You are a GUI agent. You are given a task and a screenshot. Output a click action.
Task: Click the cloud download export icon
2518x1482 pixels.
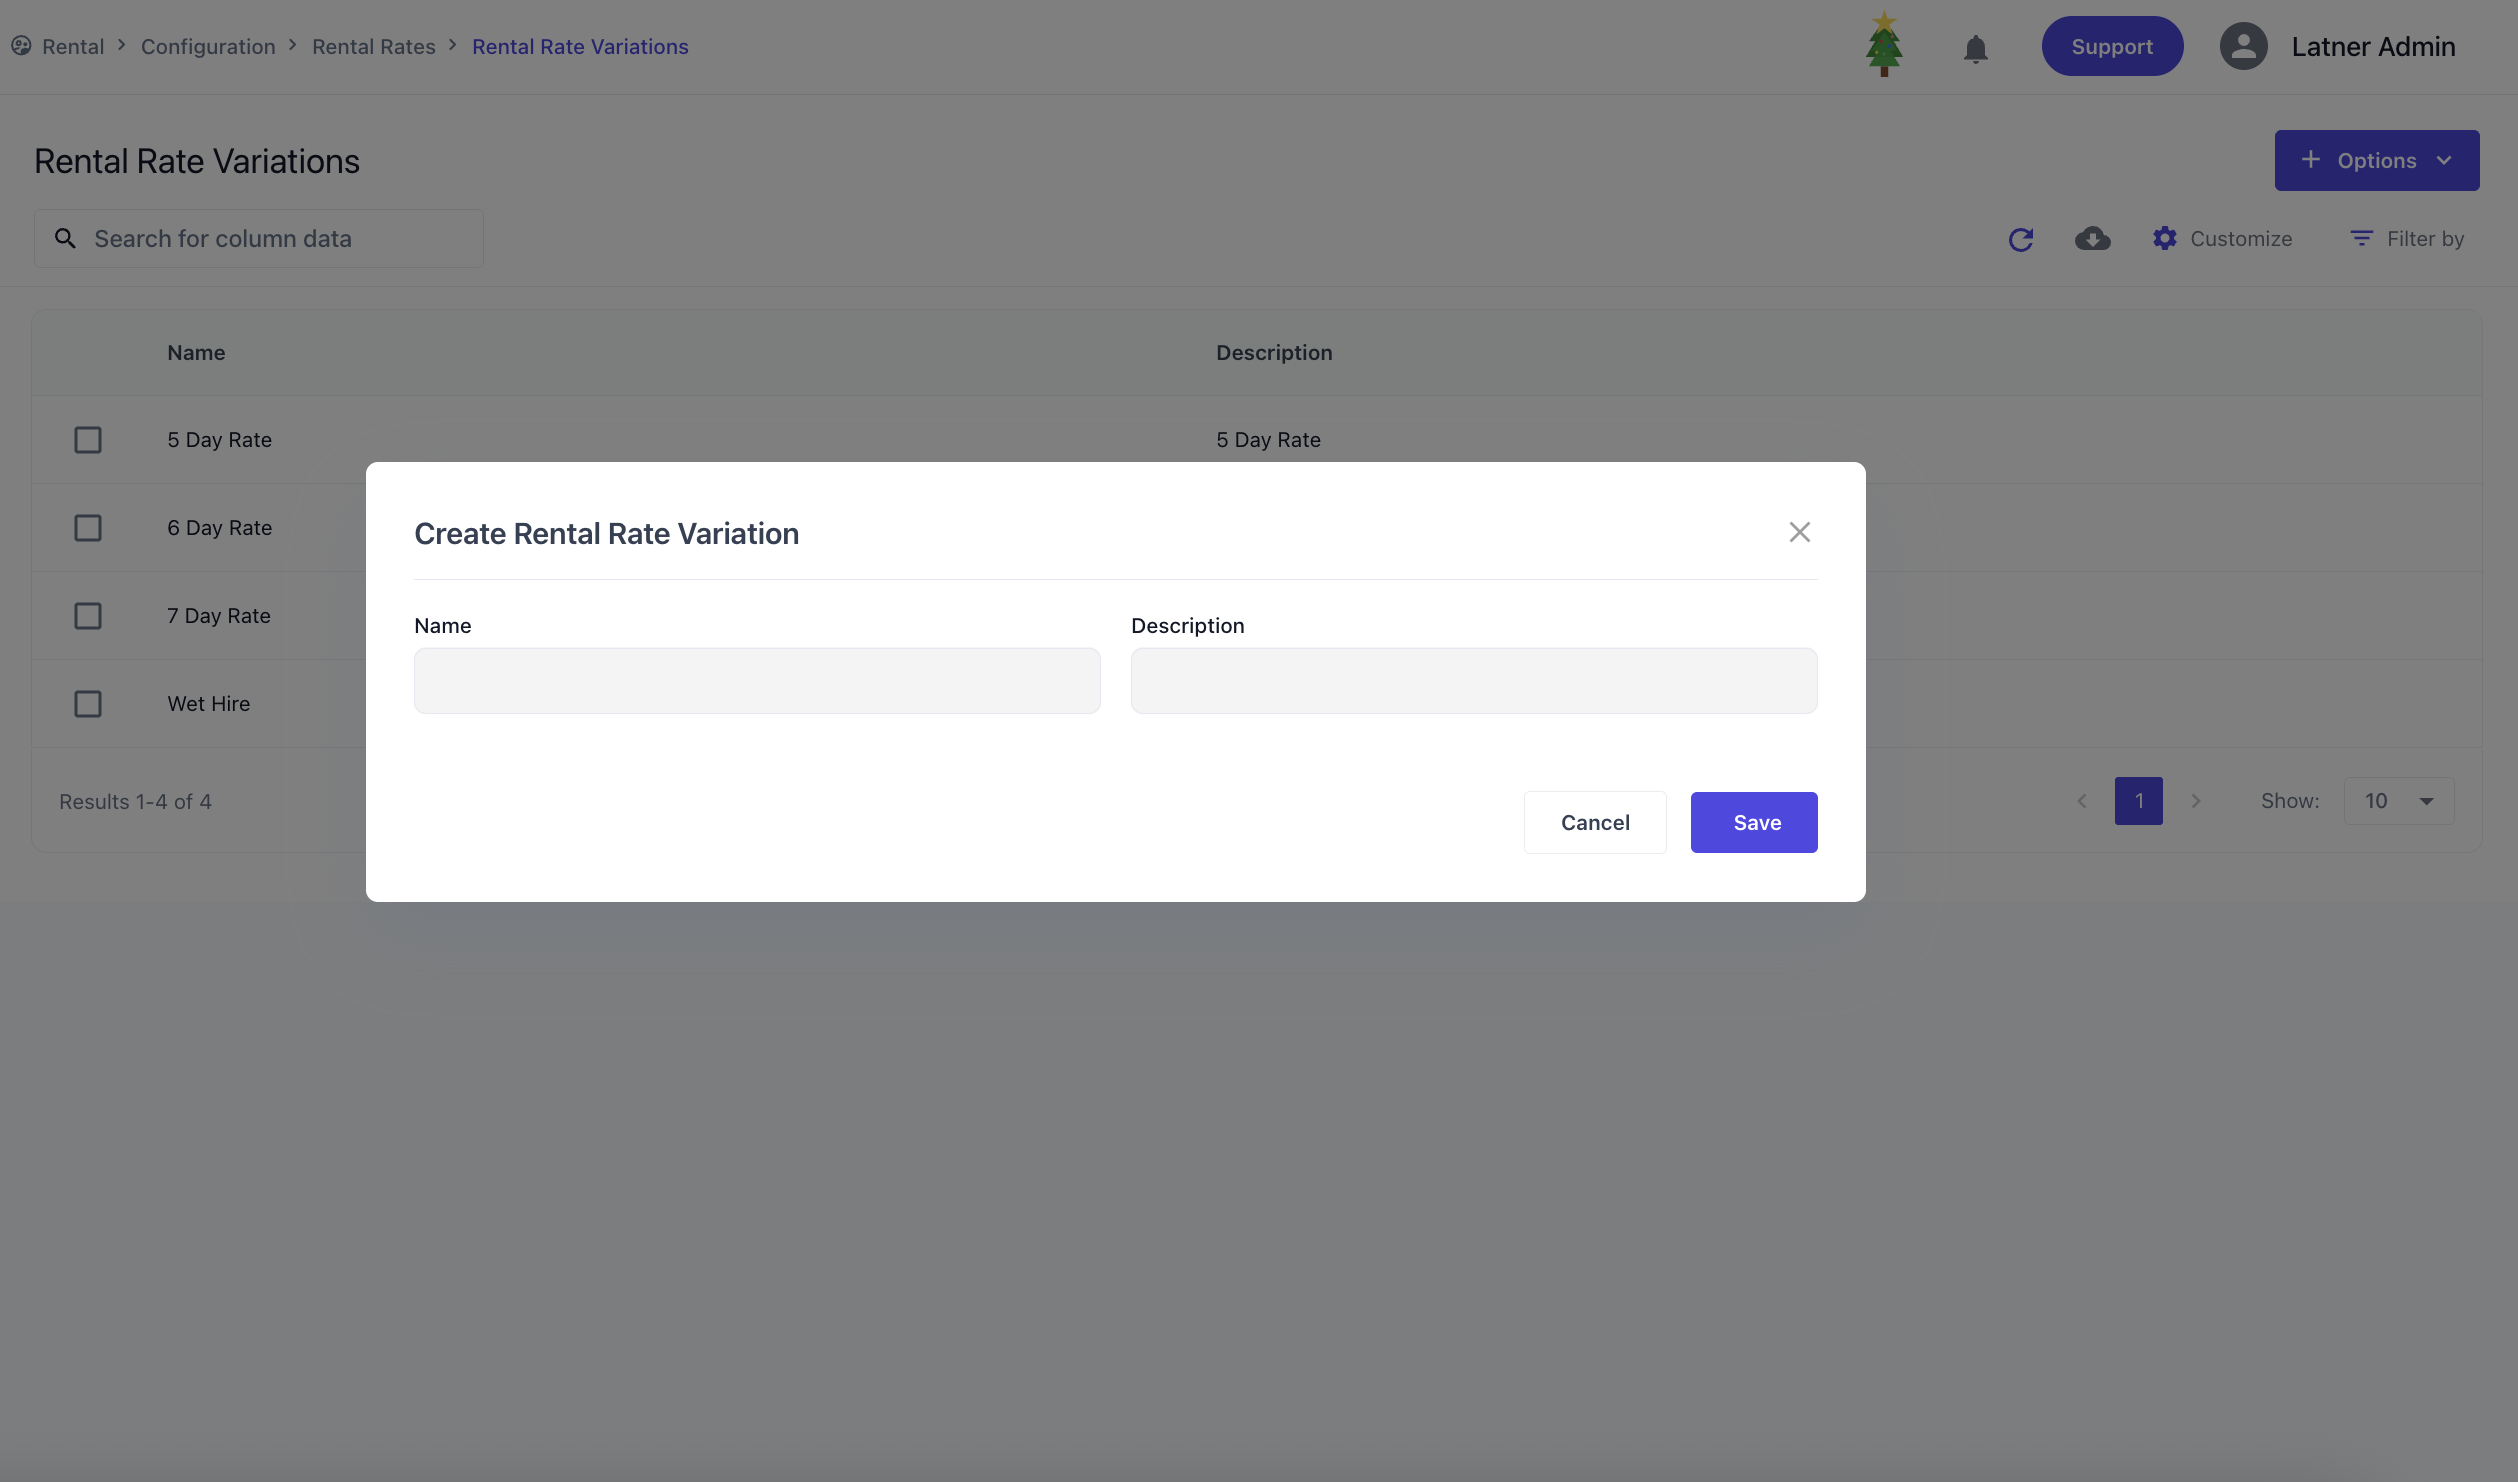point(2092,239)
